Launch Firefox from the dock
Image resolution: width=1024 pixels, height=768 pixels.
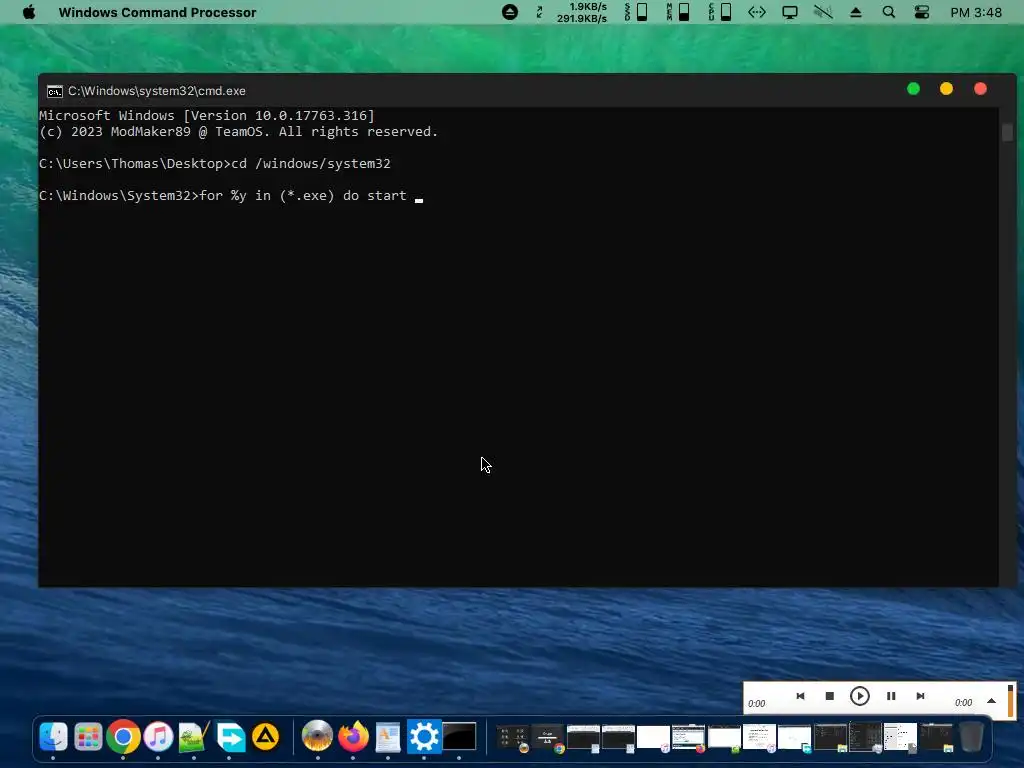click(353, 737)
